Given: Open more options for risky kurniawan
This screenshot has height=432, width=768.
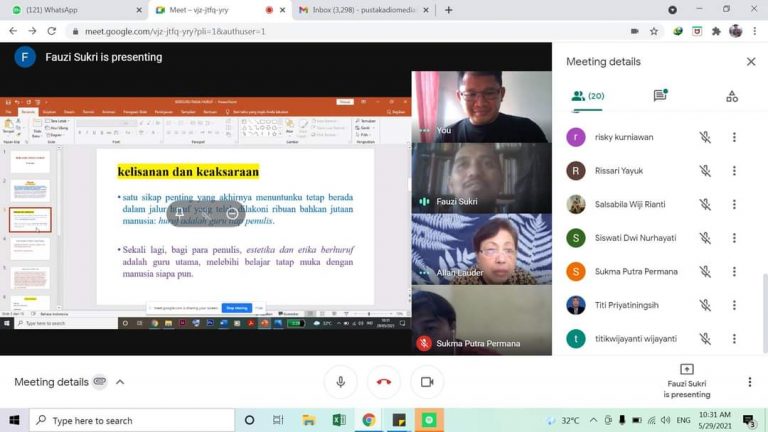Looking at the screenshot, I should 734,137.
